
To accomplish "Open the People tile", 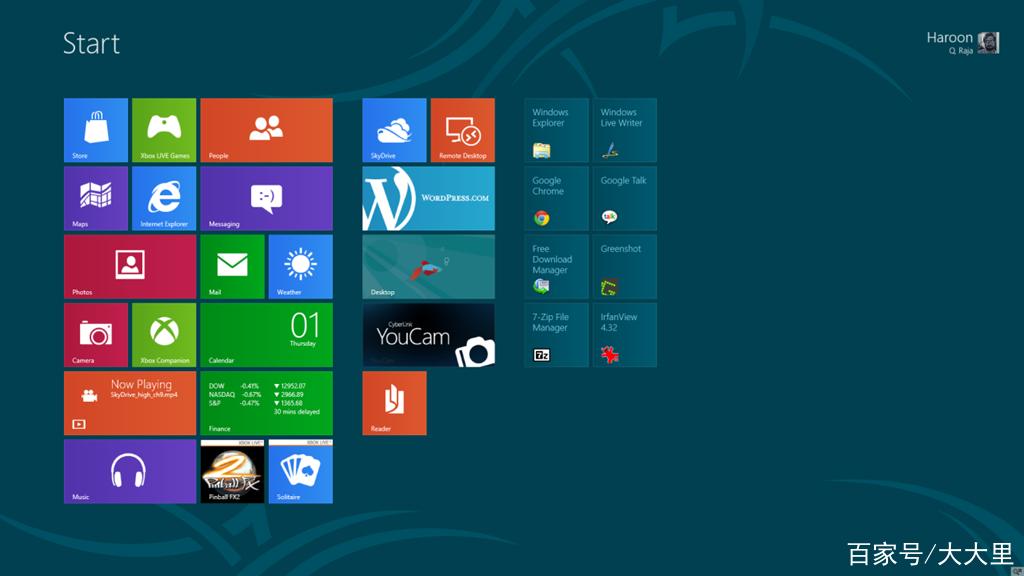I will (266, 130).
